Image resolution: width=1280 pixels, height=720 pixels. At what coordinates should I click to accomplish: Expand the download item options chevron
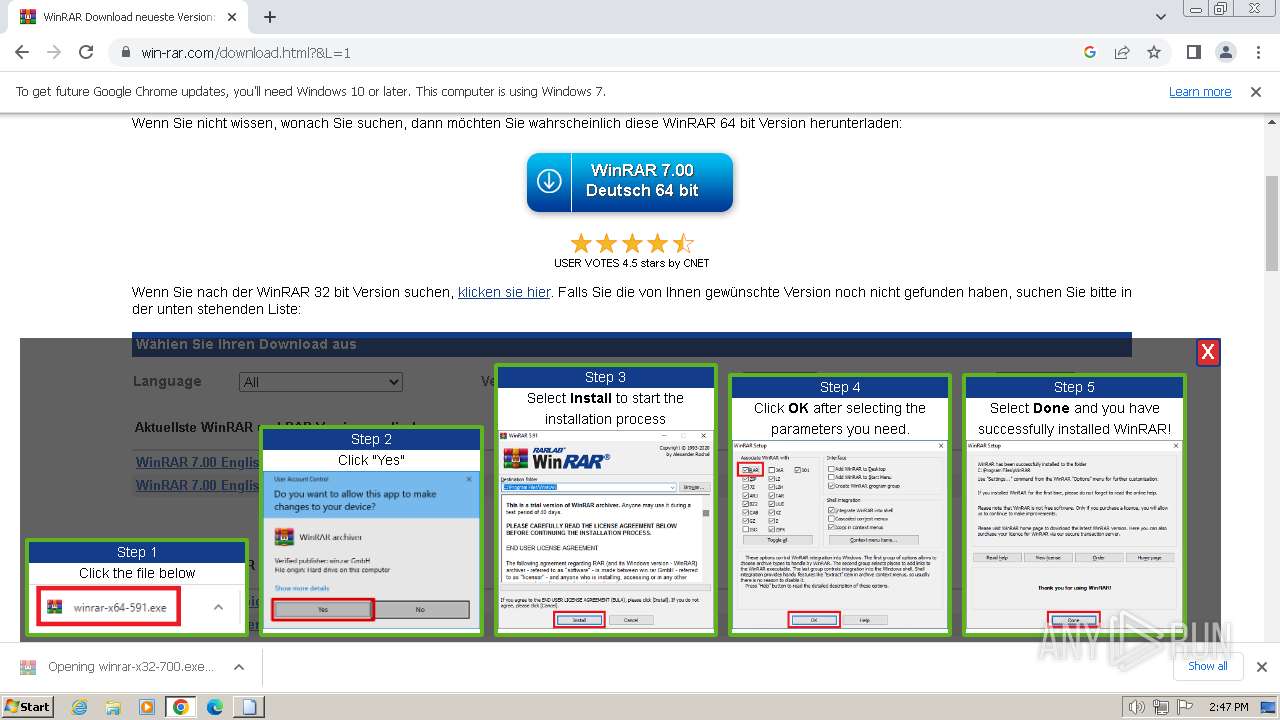[x=239, y=667]
